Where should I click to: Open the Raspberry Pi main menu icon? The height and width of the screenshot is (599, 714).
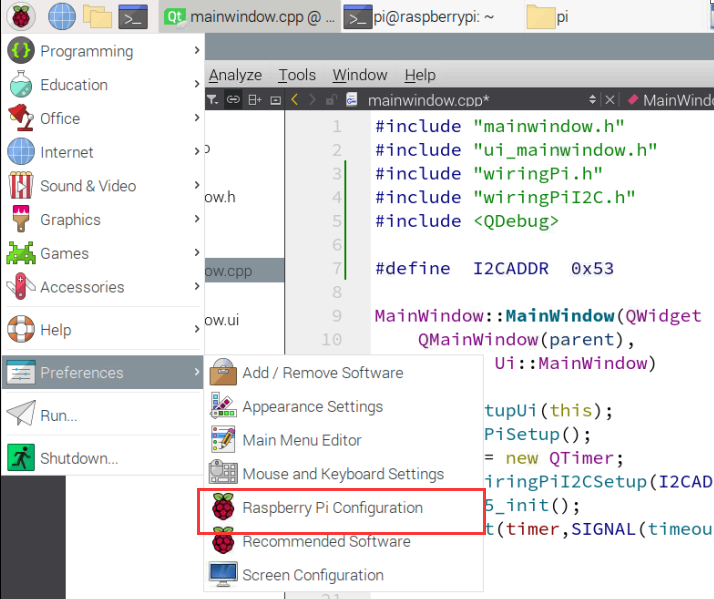pos(21,16)
